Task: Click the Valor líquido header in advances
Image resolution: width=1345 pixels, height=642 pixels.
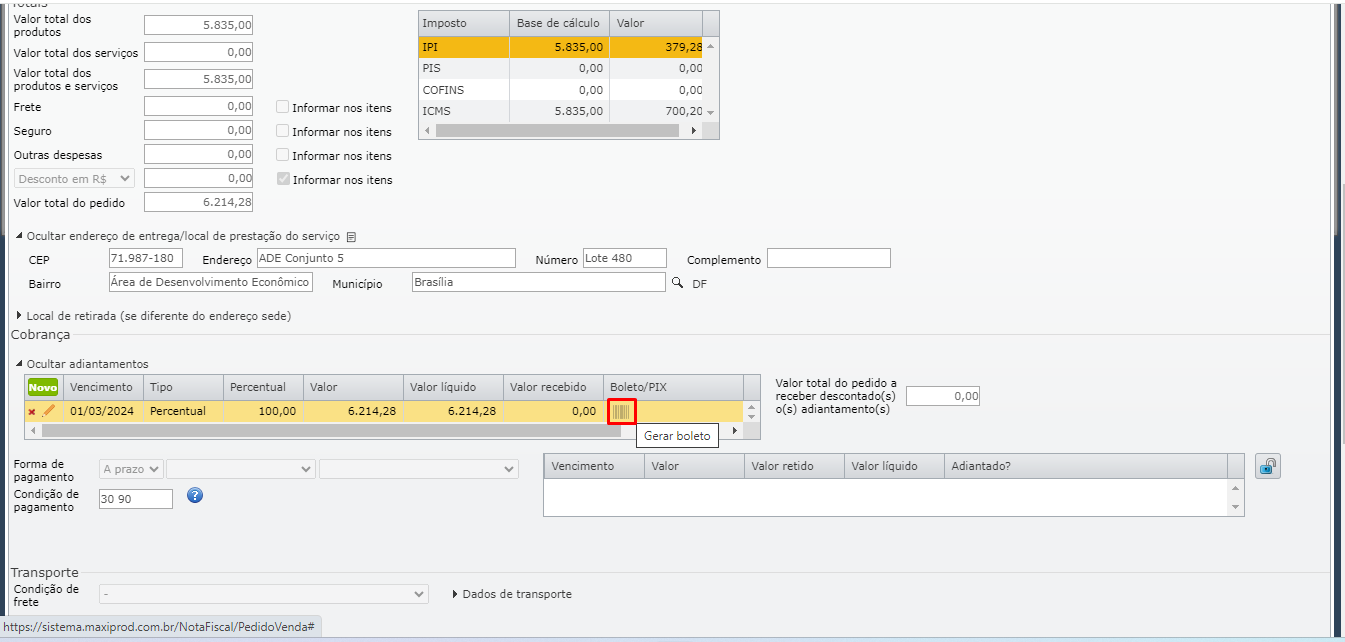Action: coord(453,387)
